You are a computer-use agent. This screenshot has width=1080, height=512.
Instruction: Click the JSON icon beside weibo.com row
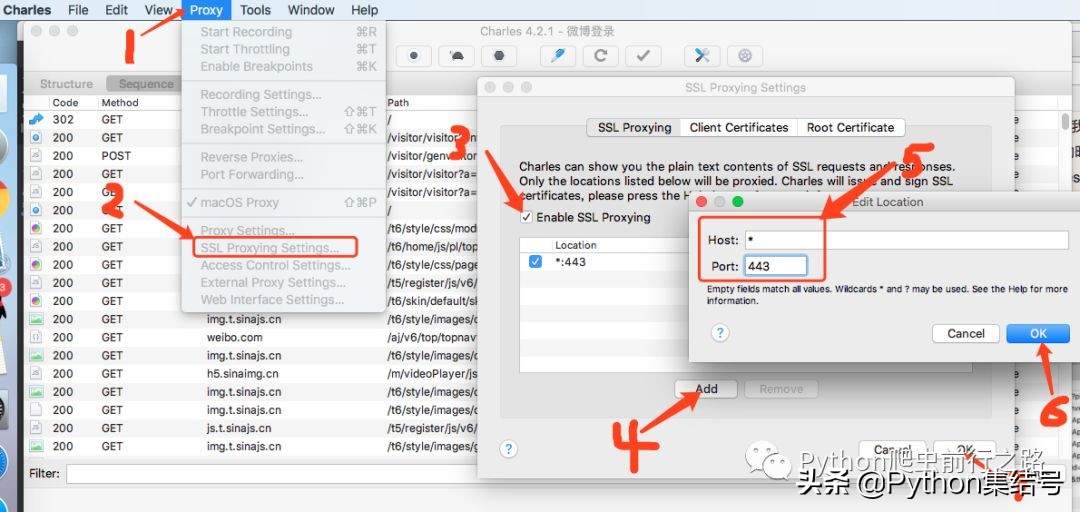pos(36,338)
